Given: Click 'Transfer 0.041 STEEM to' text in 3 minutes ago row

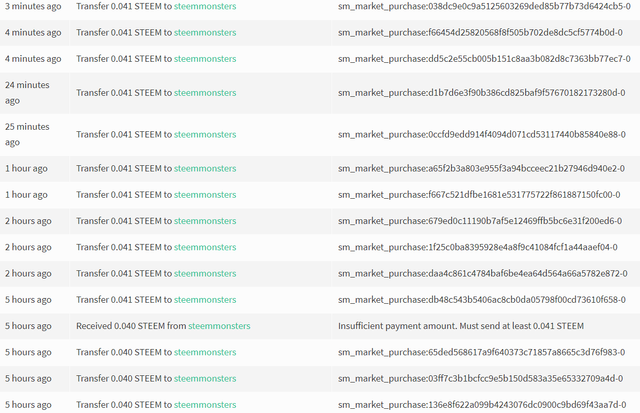Looking at the screenshot, I should coord(124,6).
